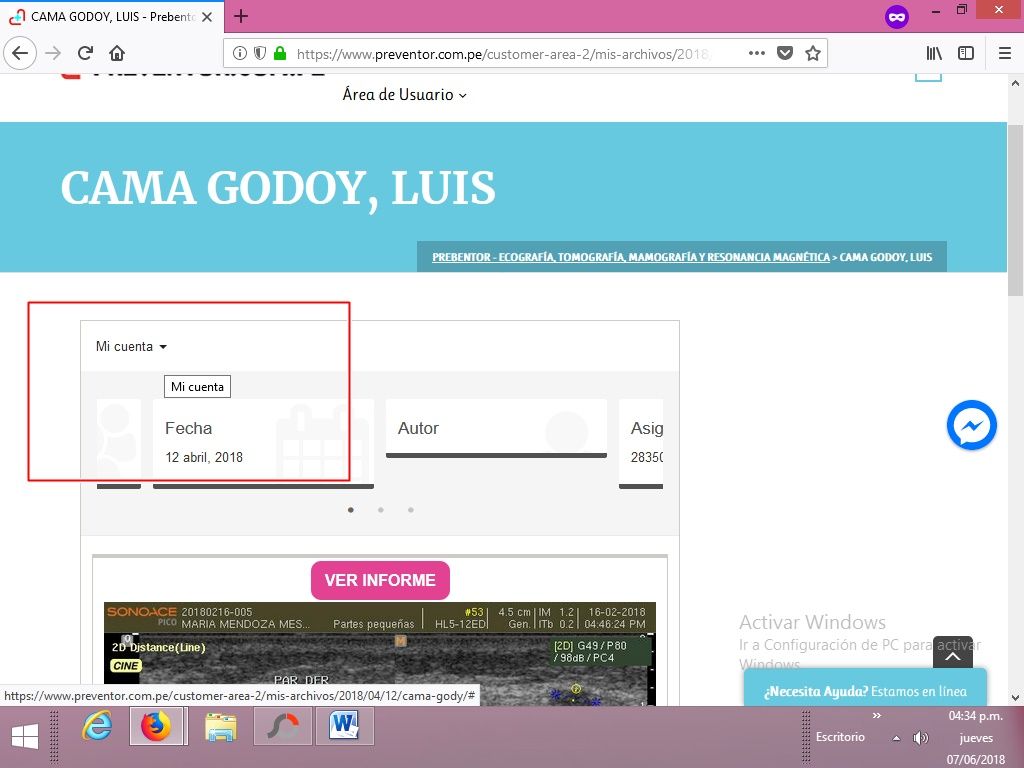Click the VER INFORME button
This screenshot has height=768, width=1024.
click(380, 580)
